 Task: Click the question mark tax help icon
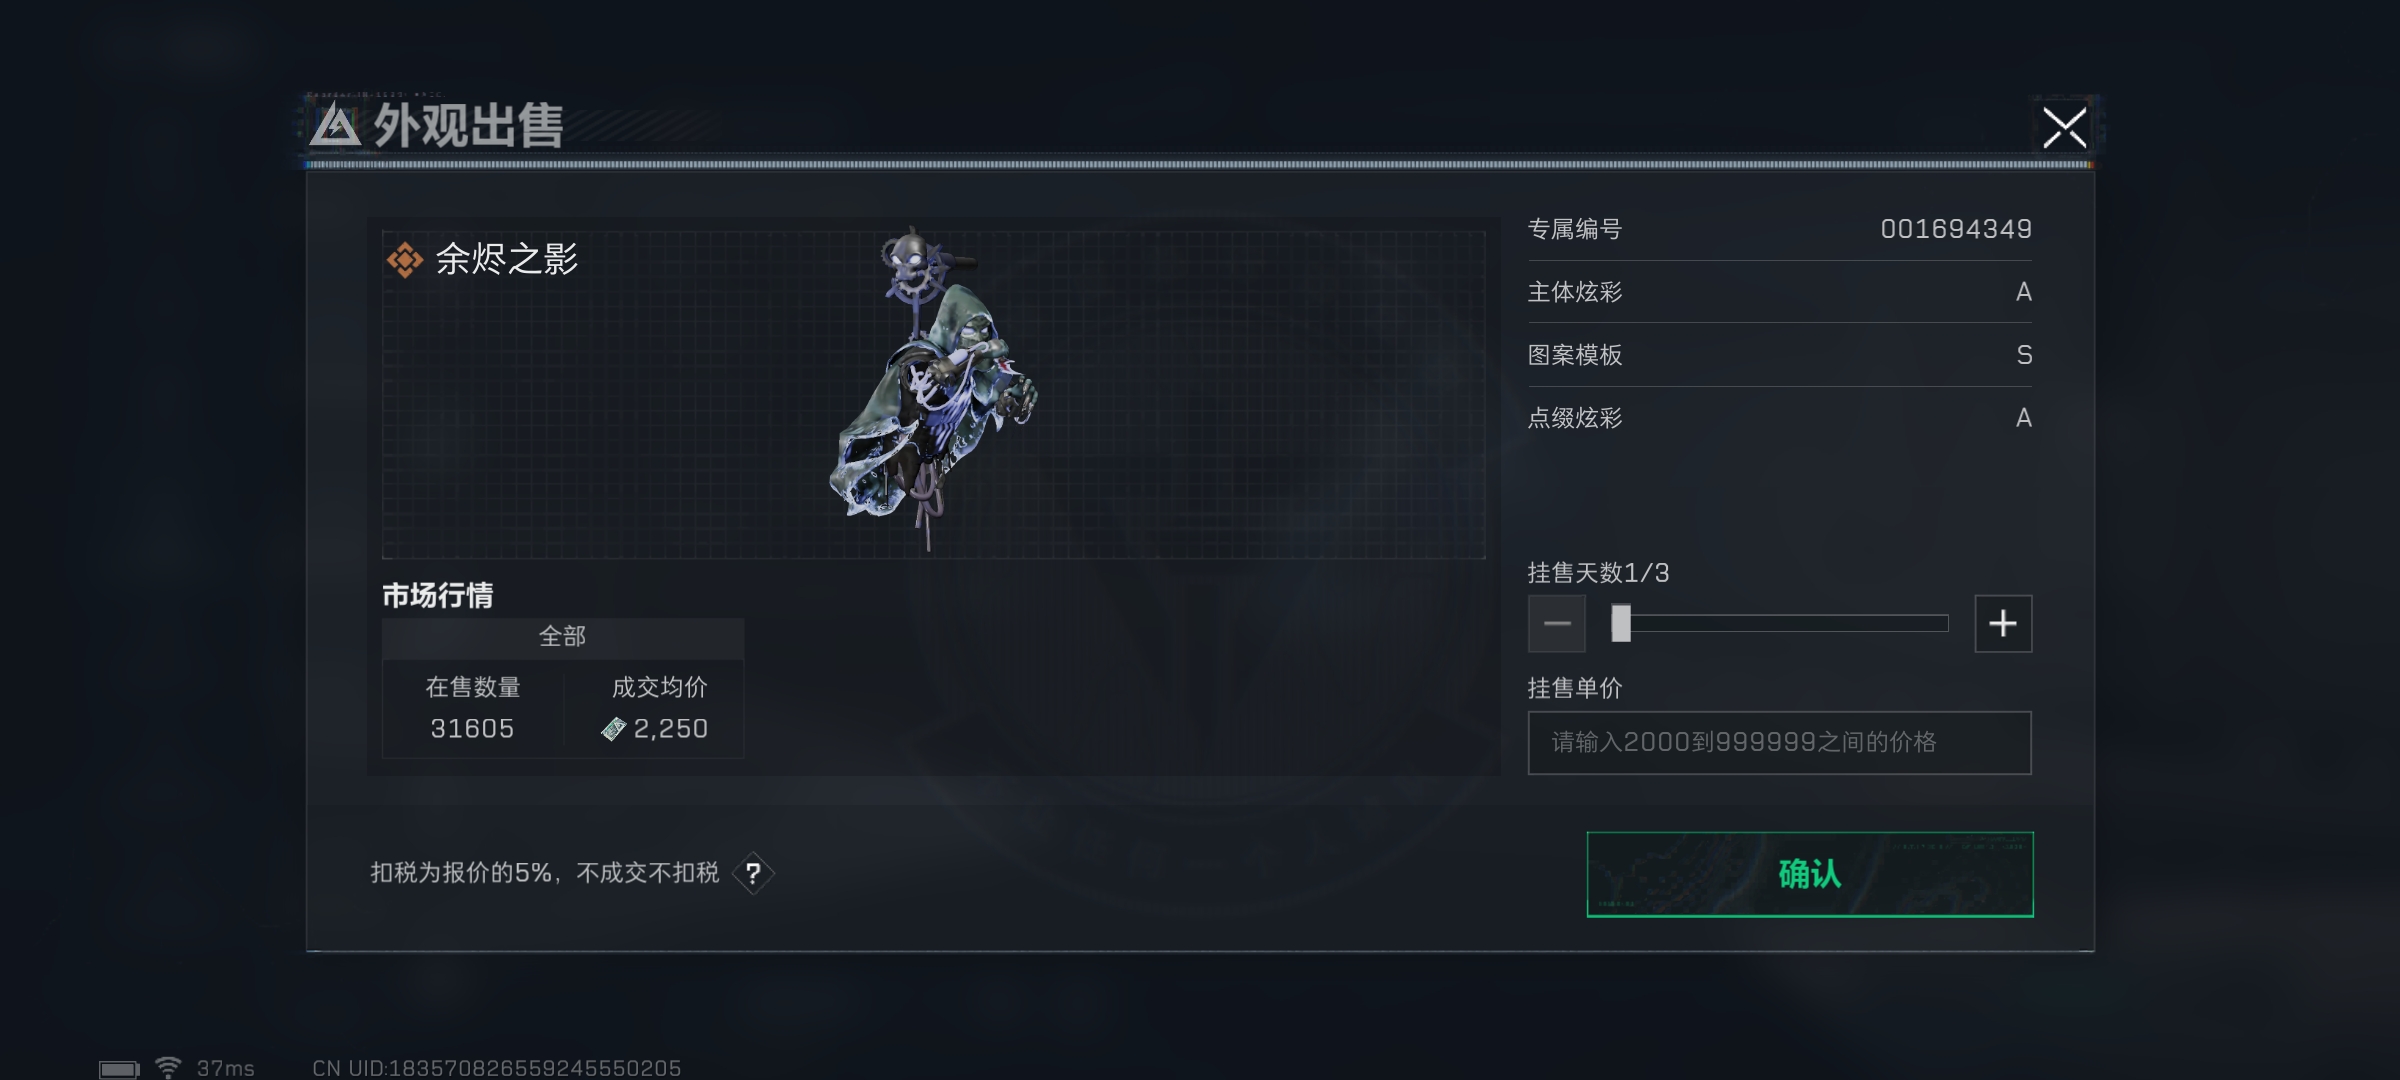pyautogui.click(x=753, y=873)
